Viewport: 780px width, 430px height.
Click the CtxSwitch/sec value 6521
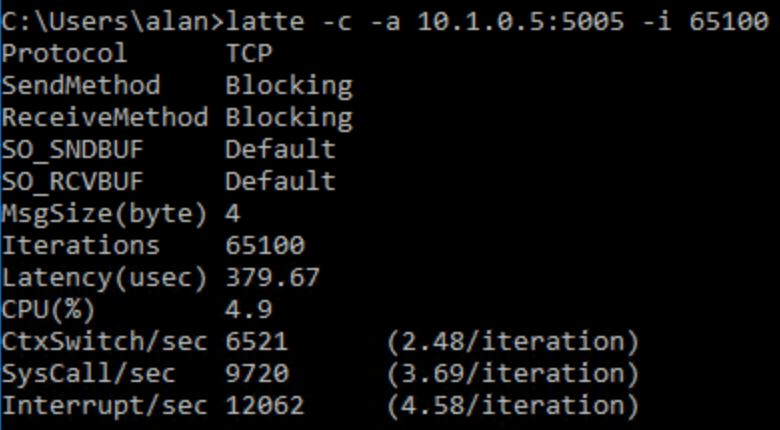pyautogui.click(x=257, y=341)
